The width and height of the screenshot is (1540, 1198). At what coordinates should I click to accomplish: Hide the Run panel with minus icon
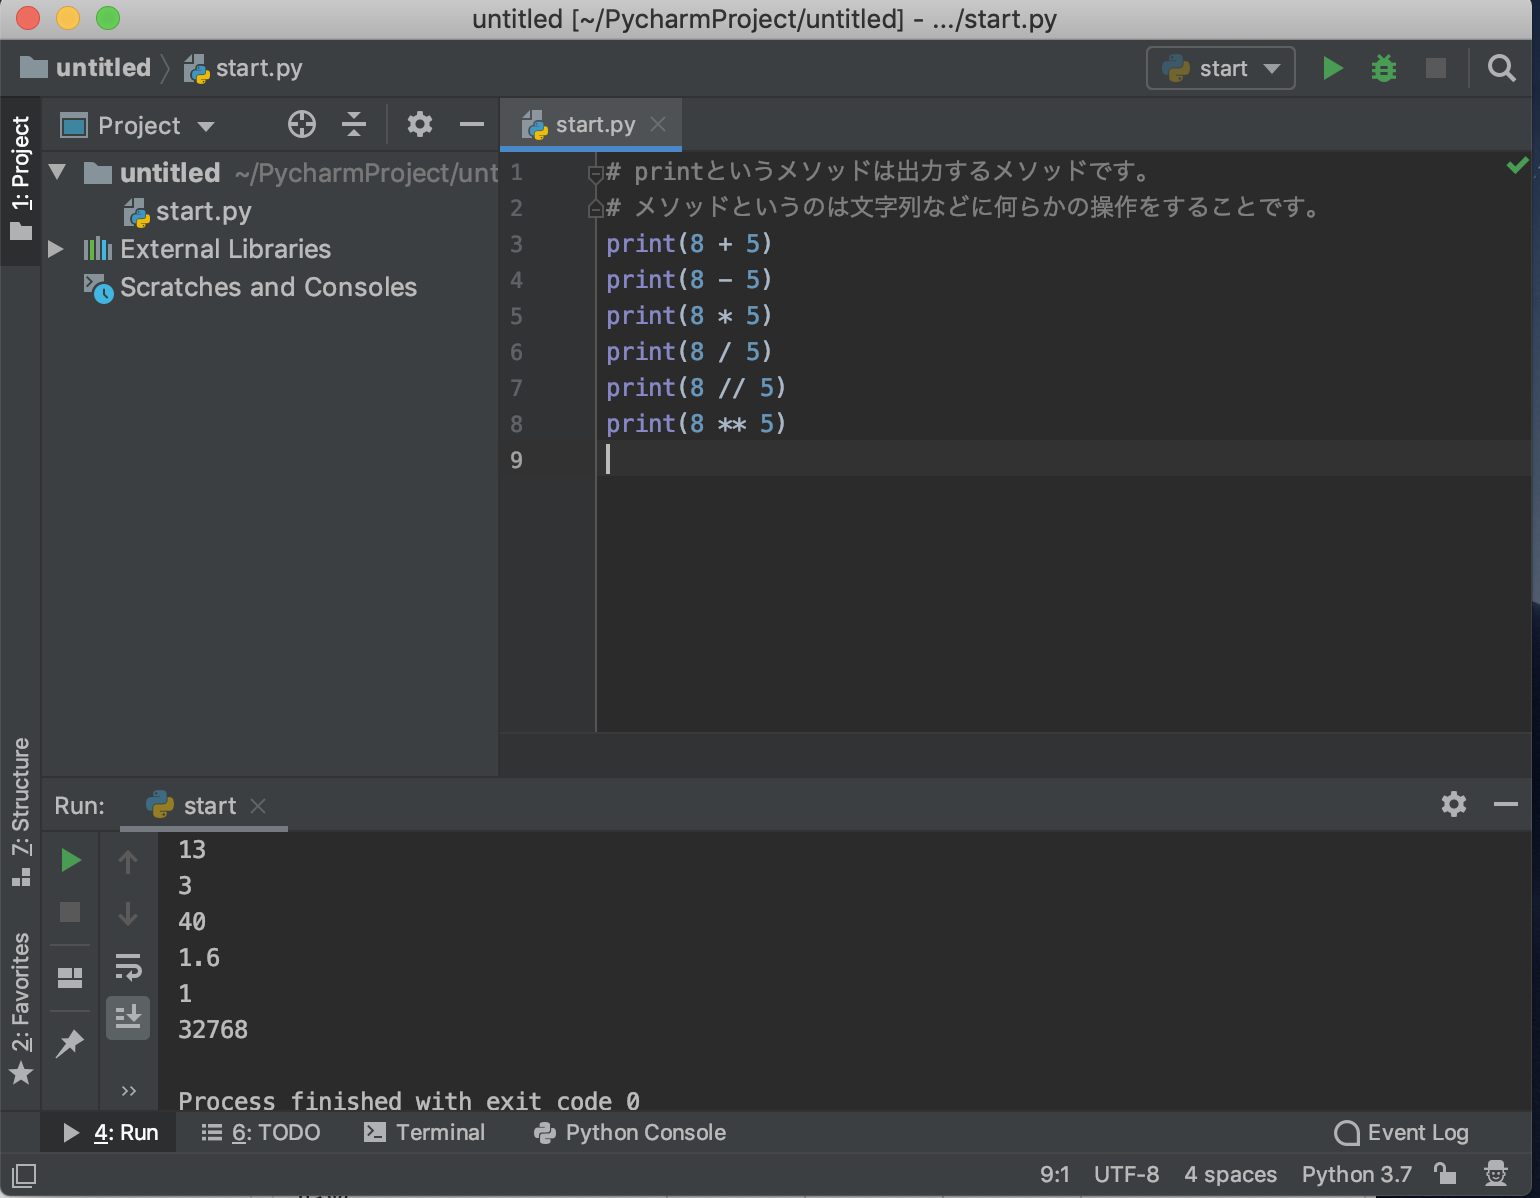click(1506, 804)
